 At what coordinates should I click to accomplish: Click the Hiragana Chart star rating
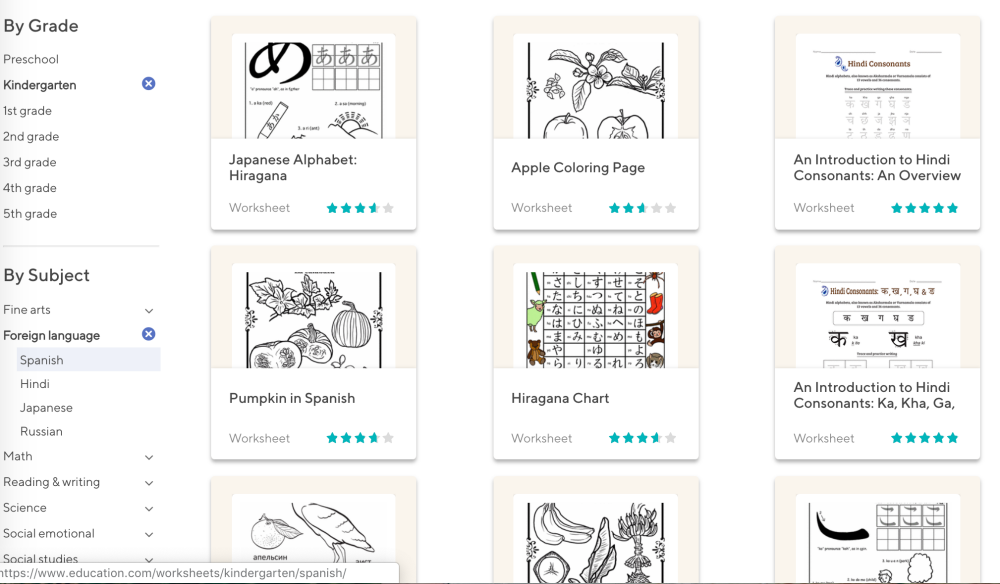(x=643, y=438)
